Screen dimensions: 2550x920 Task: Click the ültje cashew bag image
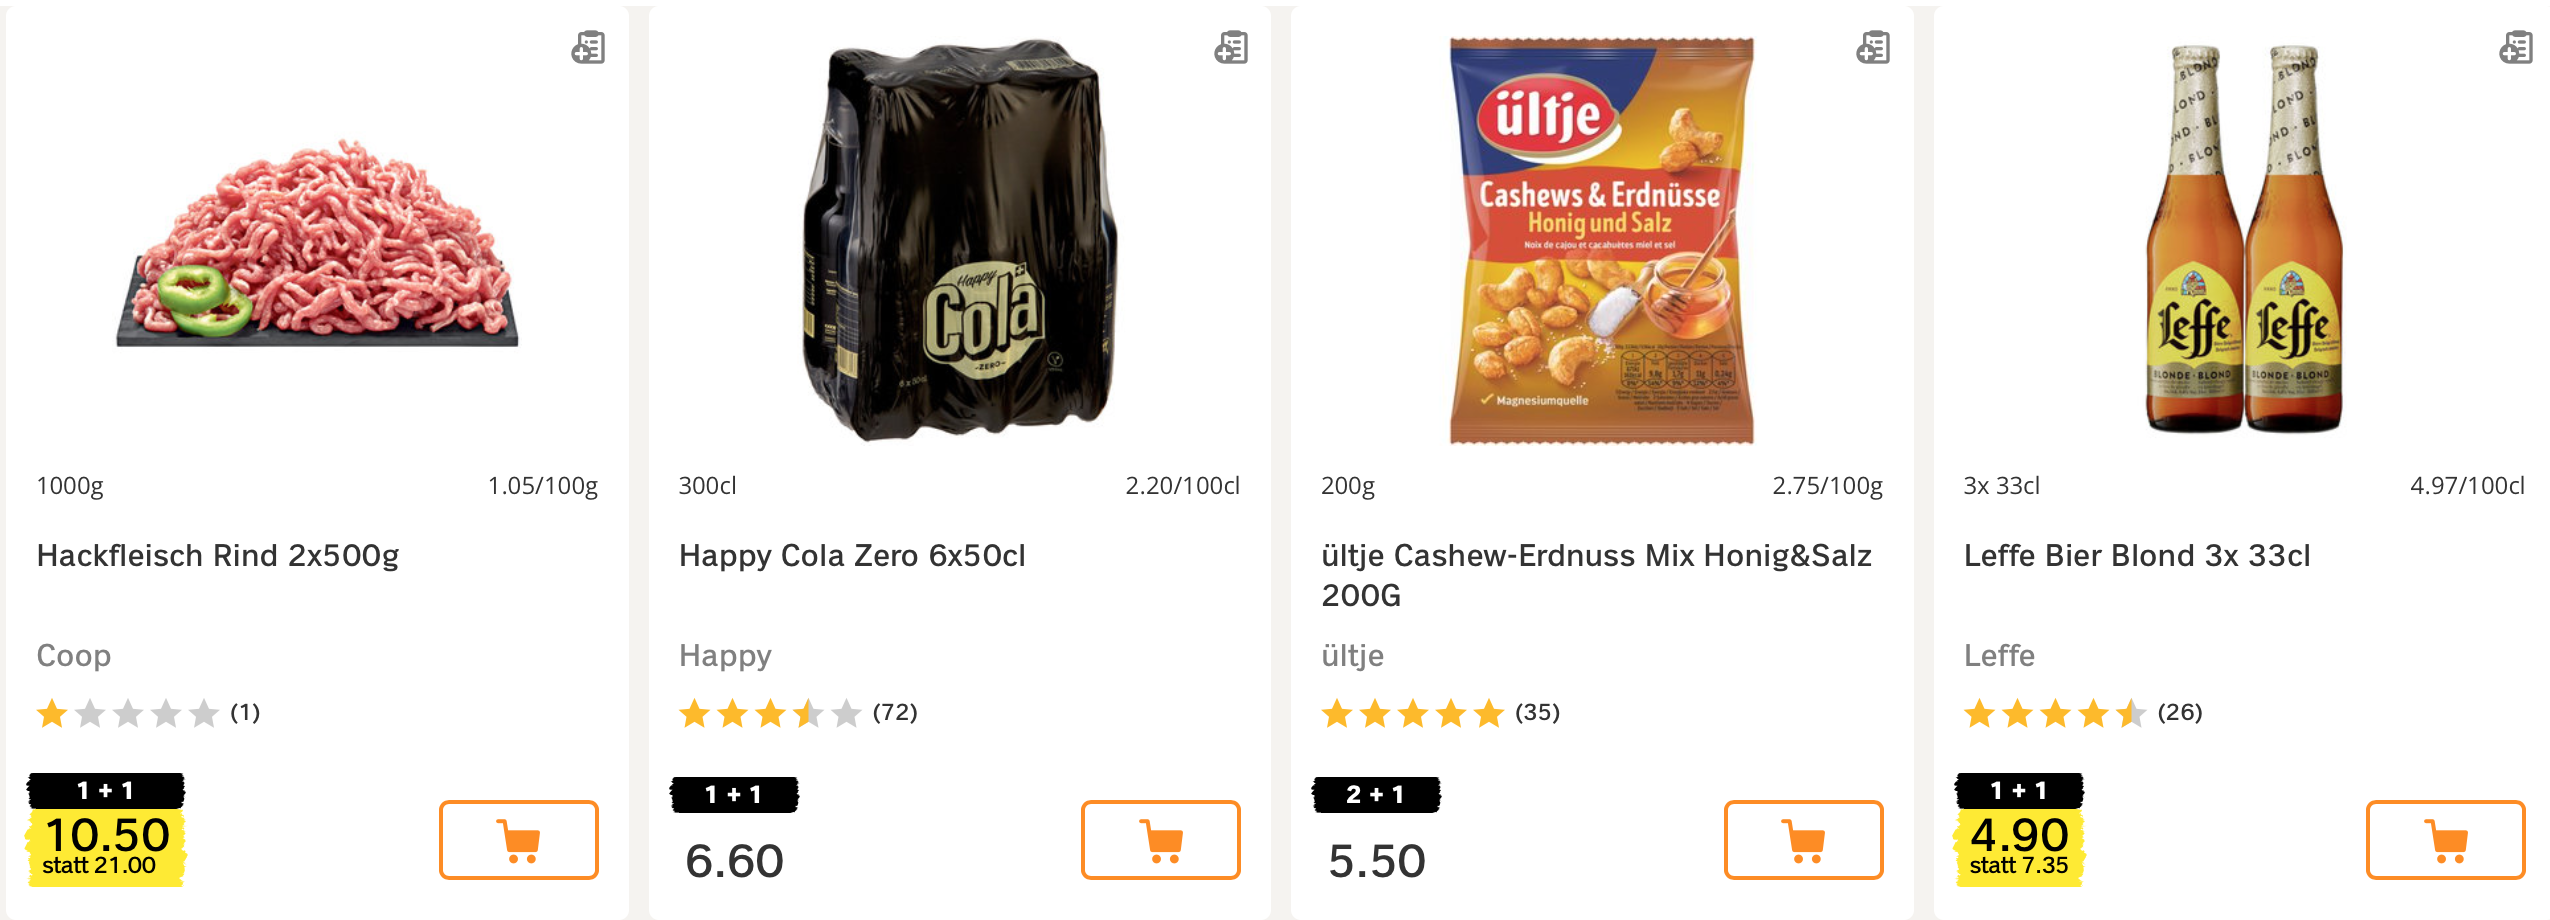[x=1601, y=240]
